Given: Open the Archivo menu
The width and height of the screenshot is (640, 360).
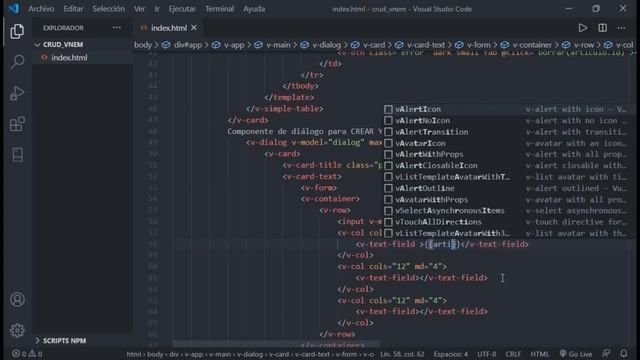Looking at the screenshot, I should [x=41, y=9].
